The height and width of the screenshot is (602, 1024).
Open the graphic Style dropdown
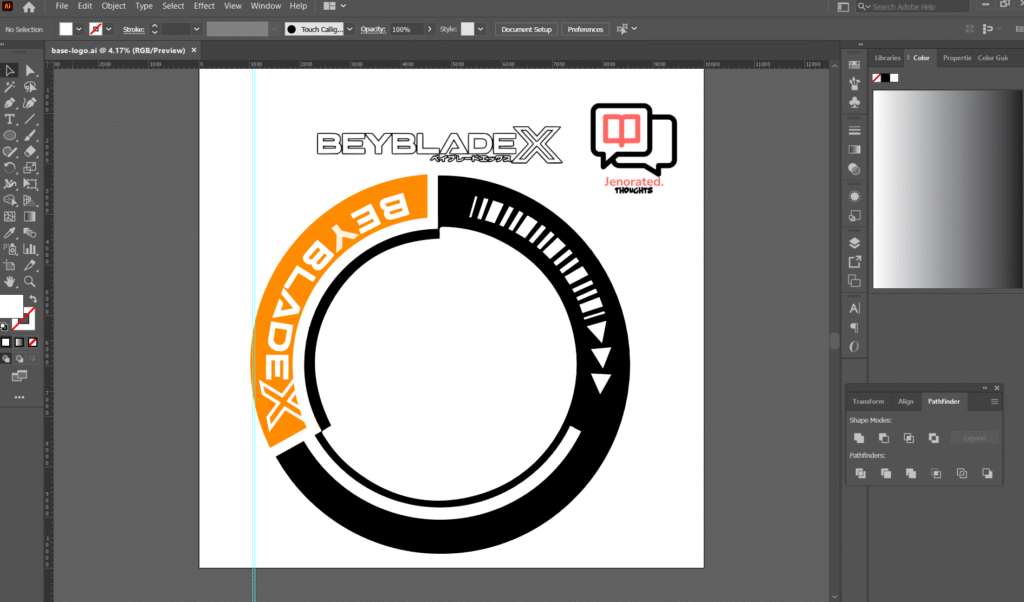(480, 29)
